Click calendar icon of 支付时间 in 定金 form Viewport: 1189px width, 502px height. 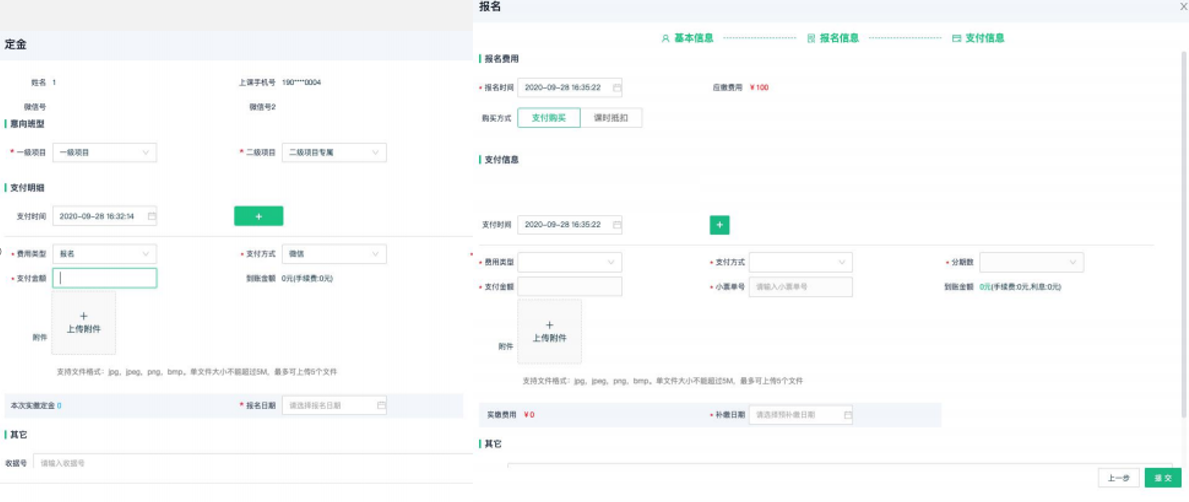(152, 216)
